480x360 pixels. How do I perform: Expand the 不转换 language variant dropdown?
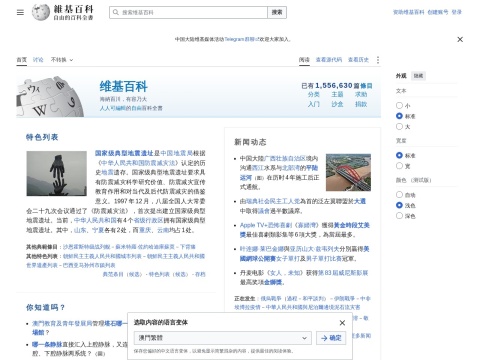coord(62,60)
